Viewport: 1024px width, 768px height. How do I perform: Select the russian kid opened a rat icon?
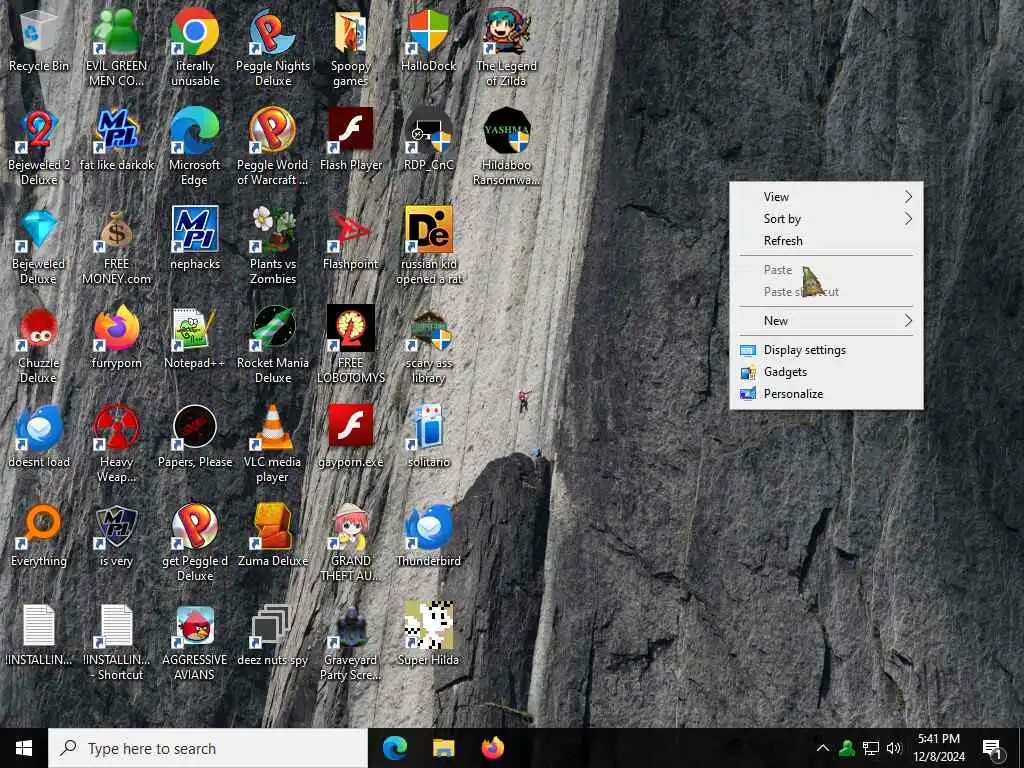(428, 246)
